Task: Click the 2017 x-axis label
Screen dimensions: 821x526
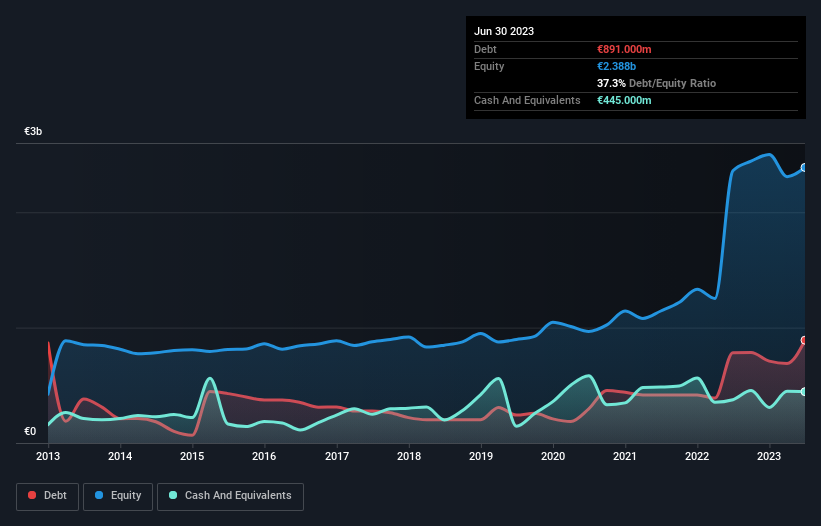Action: [x=337, y=456]
